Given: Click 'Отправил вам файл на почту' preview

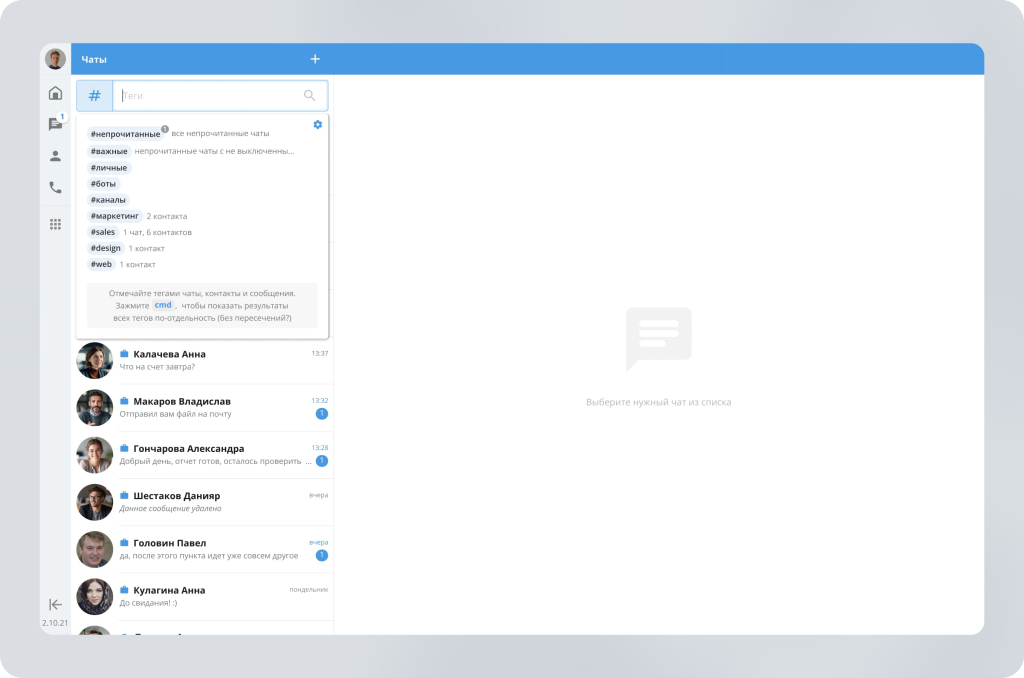Looking at the screenshot, I should 175,414.
